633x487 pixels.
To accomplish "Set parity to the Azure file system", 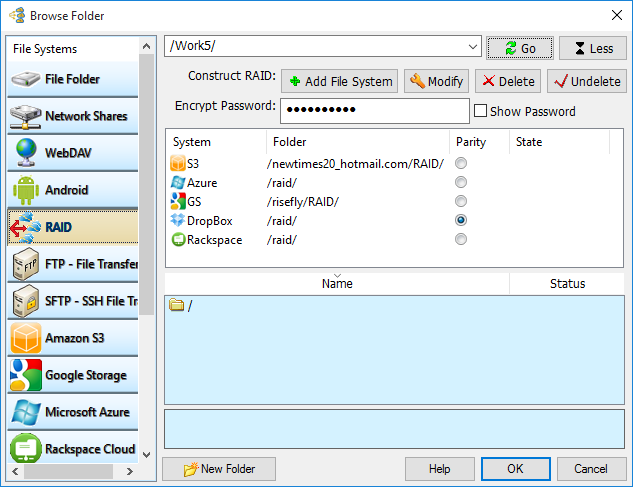I will [x=461, y=182].
